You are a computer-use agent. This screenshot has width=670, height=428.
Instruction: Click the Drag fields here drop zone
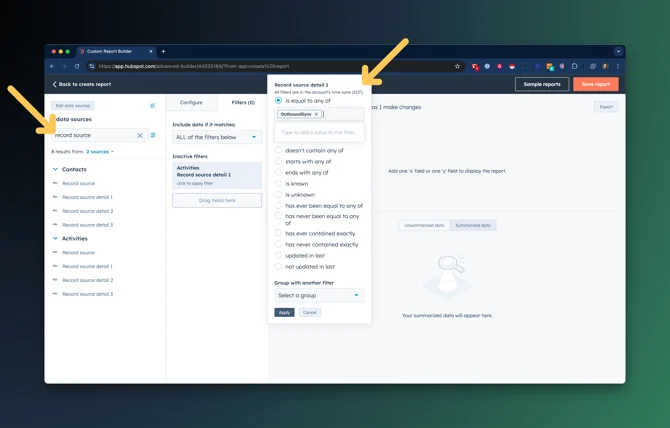[x=217, y=200]
